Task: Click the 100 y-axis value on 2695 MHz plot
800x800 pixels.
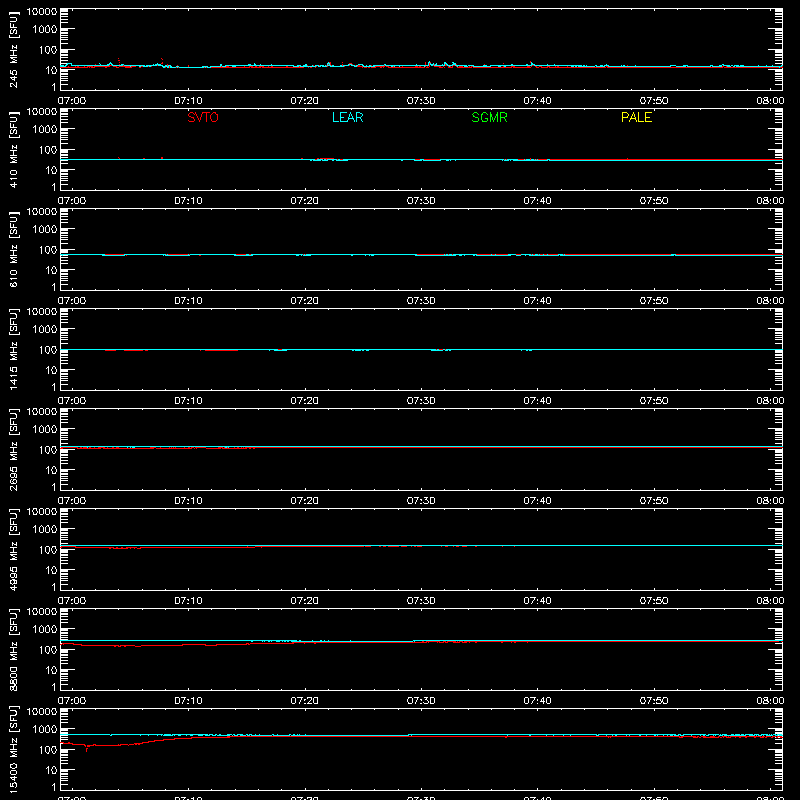Action: (x=48, y=450)
